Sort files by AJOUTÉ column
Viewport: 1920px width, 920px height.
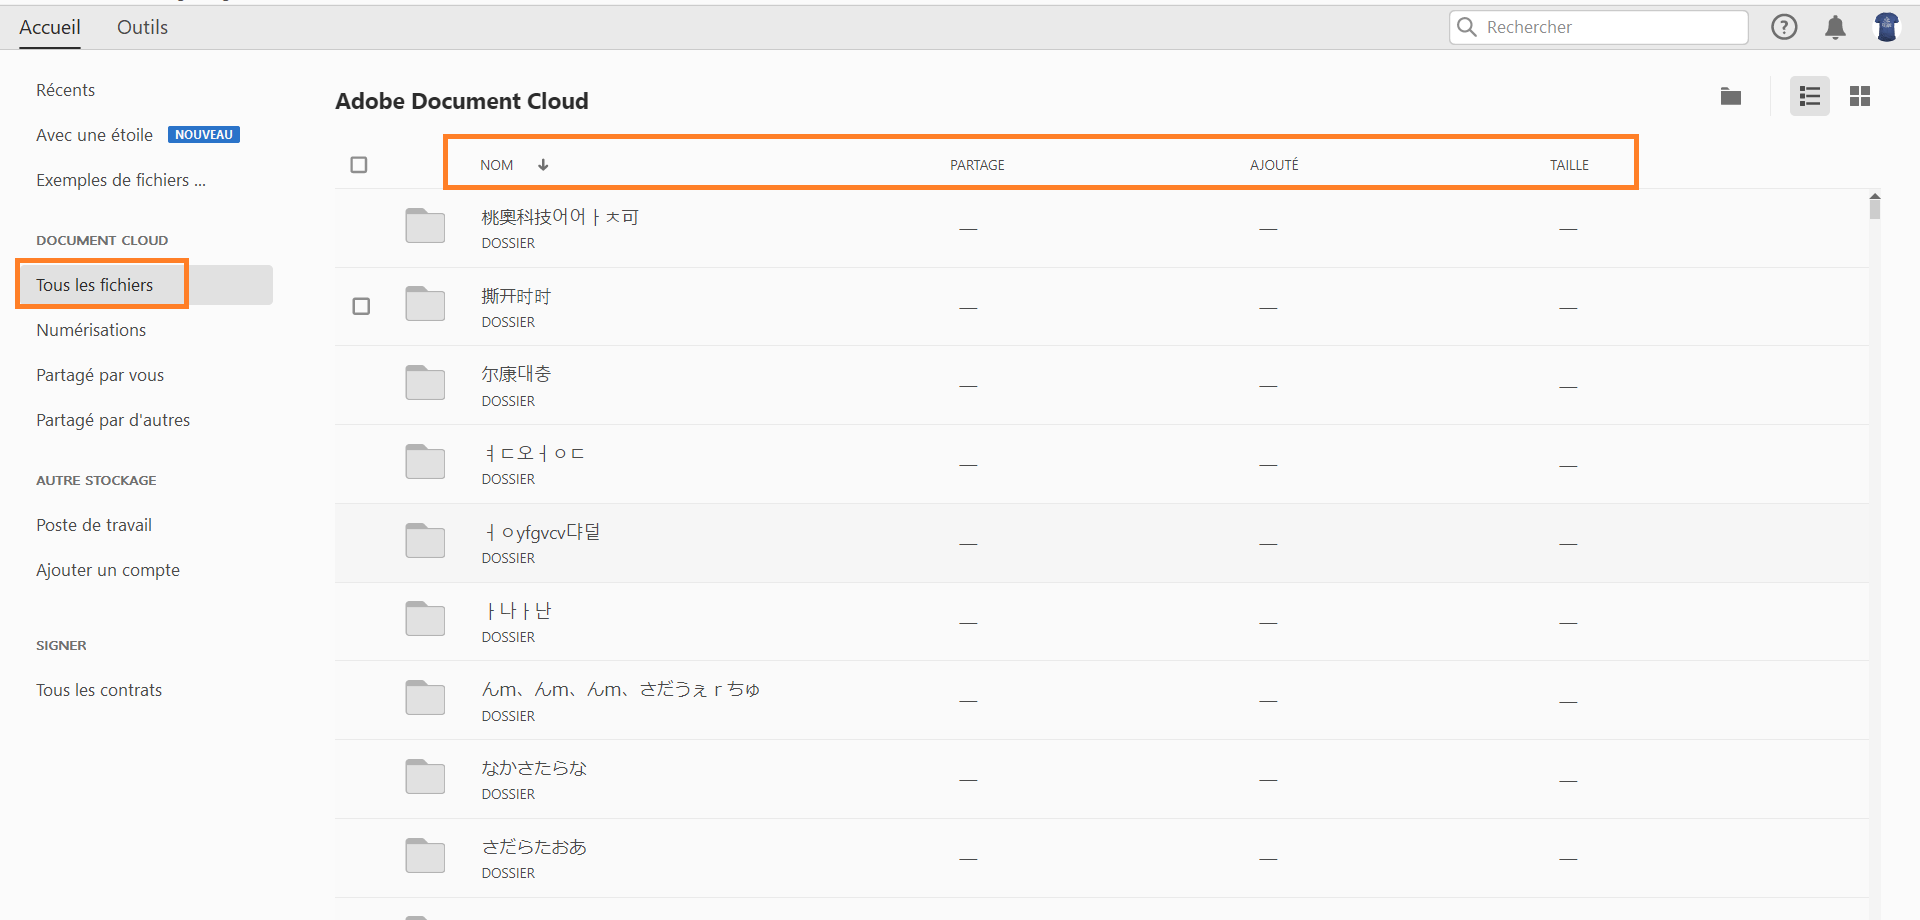click(1274, 164)
